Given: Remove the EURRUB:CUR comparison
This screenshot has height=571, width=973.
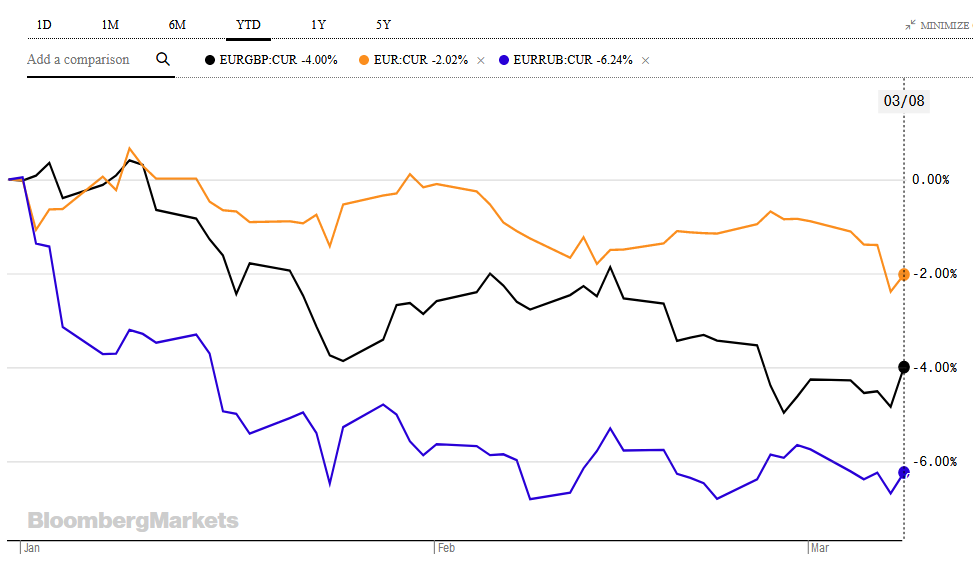Looking at the screenshot, I should pyautogui.click(x=645, y=60).
